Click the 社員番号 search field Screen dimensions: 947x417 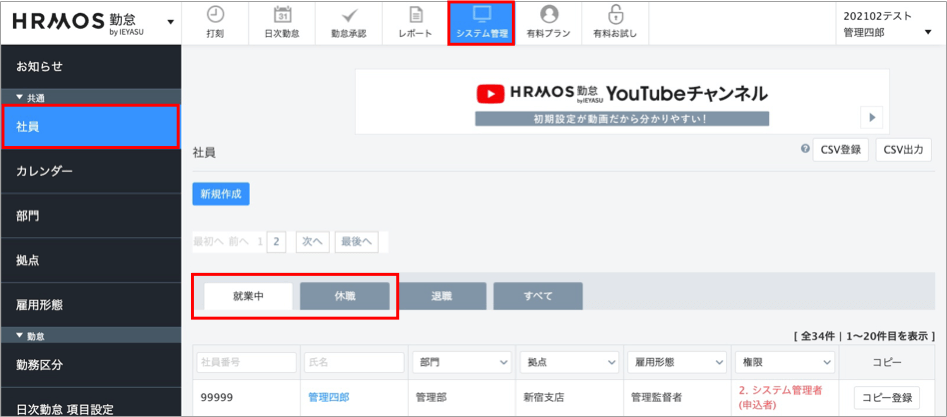233,362
